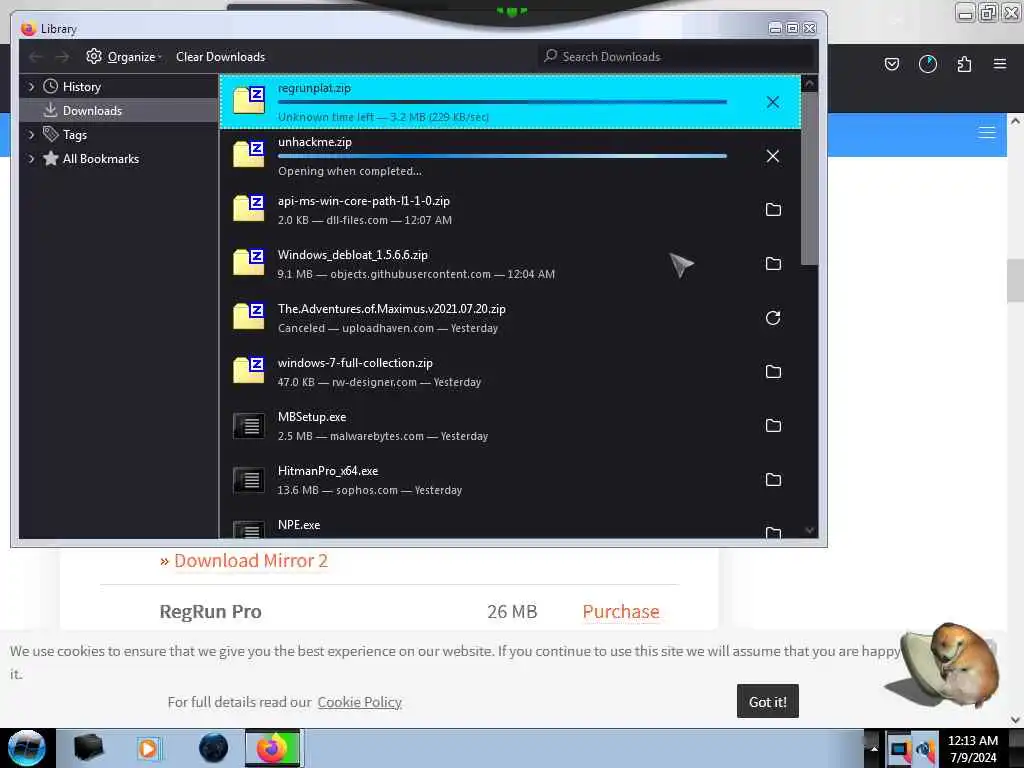Click downloads list scrollbar thumb

pos(809,178)
